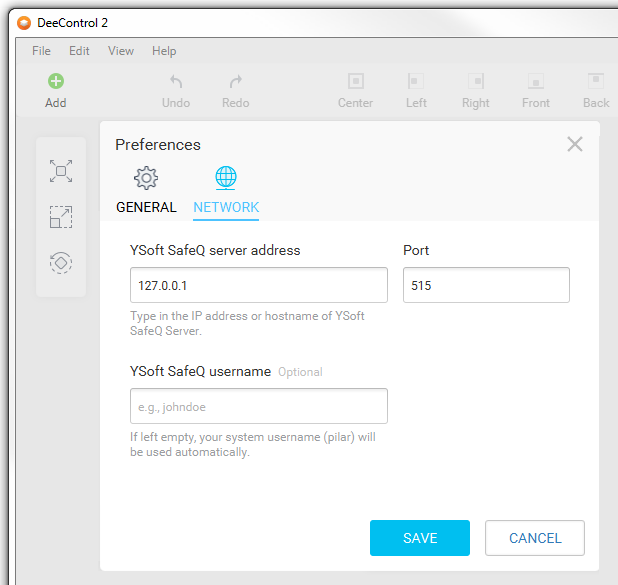618x585 pixels.
Task: Choose the Front view icon
Action: [536, 82]
